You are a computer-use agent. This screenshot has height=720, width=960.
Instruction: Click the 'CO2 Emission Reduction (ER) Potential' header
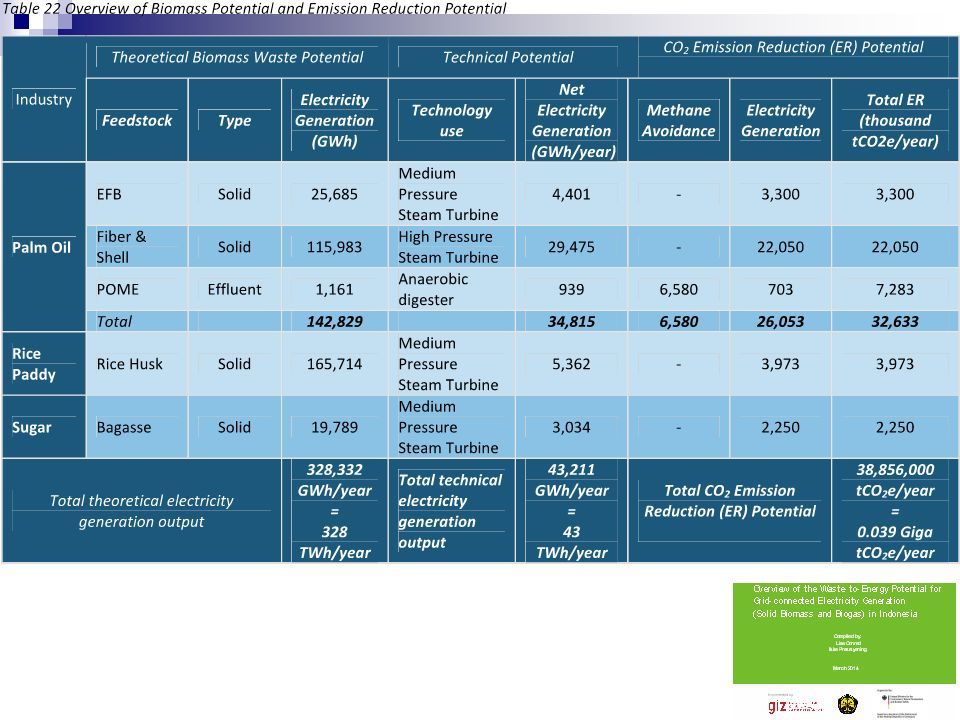(x=793, y=47)
